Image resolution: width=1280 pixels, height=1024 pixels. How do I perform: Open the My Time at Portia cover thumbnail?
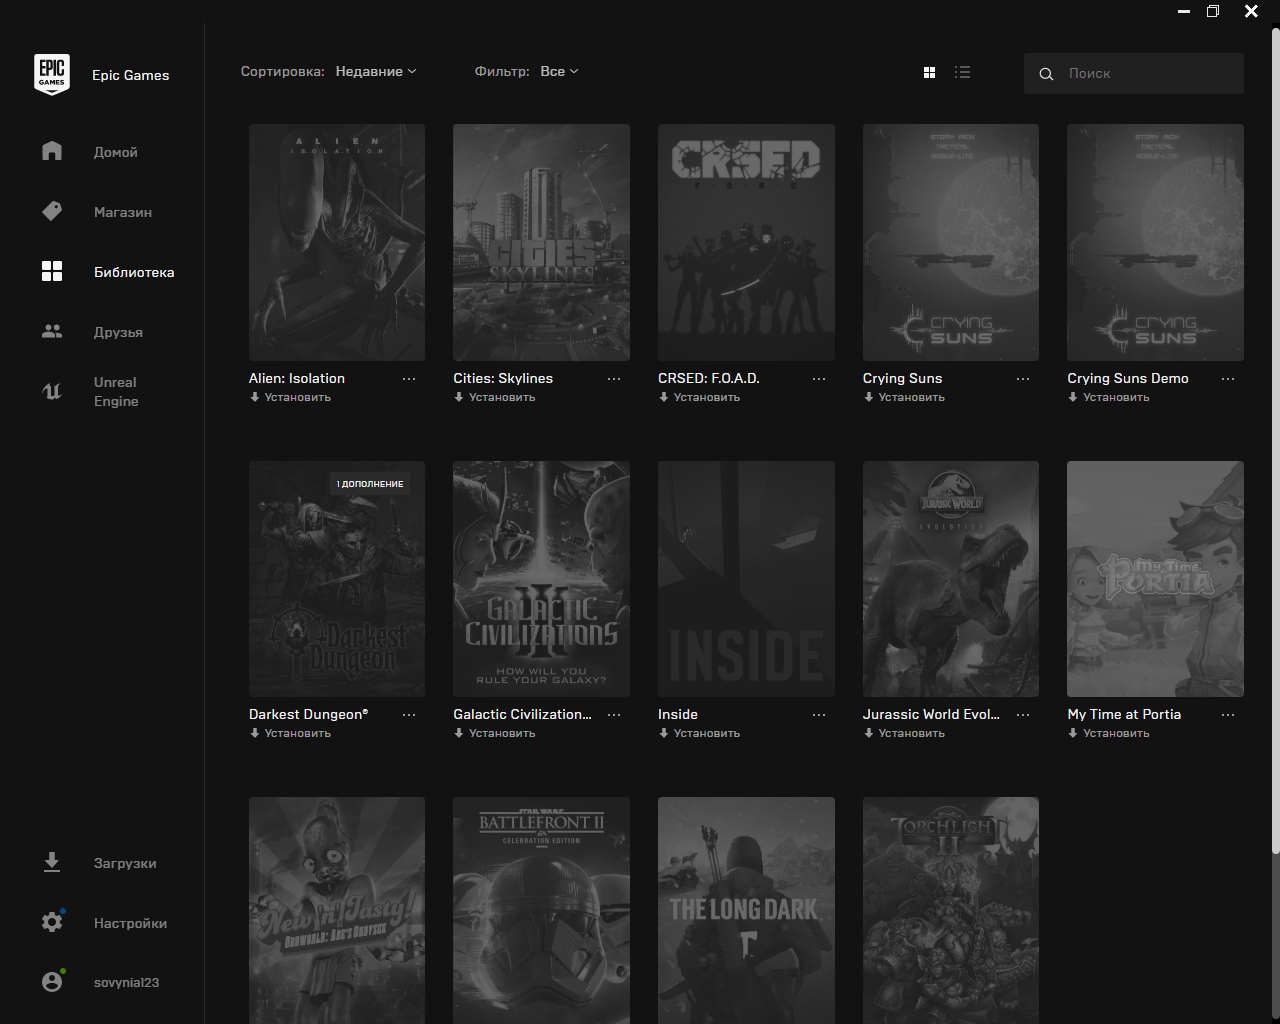pos(1155,579)
